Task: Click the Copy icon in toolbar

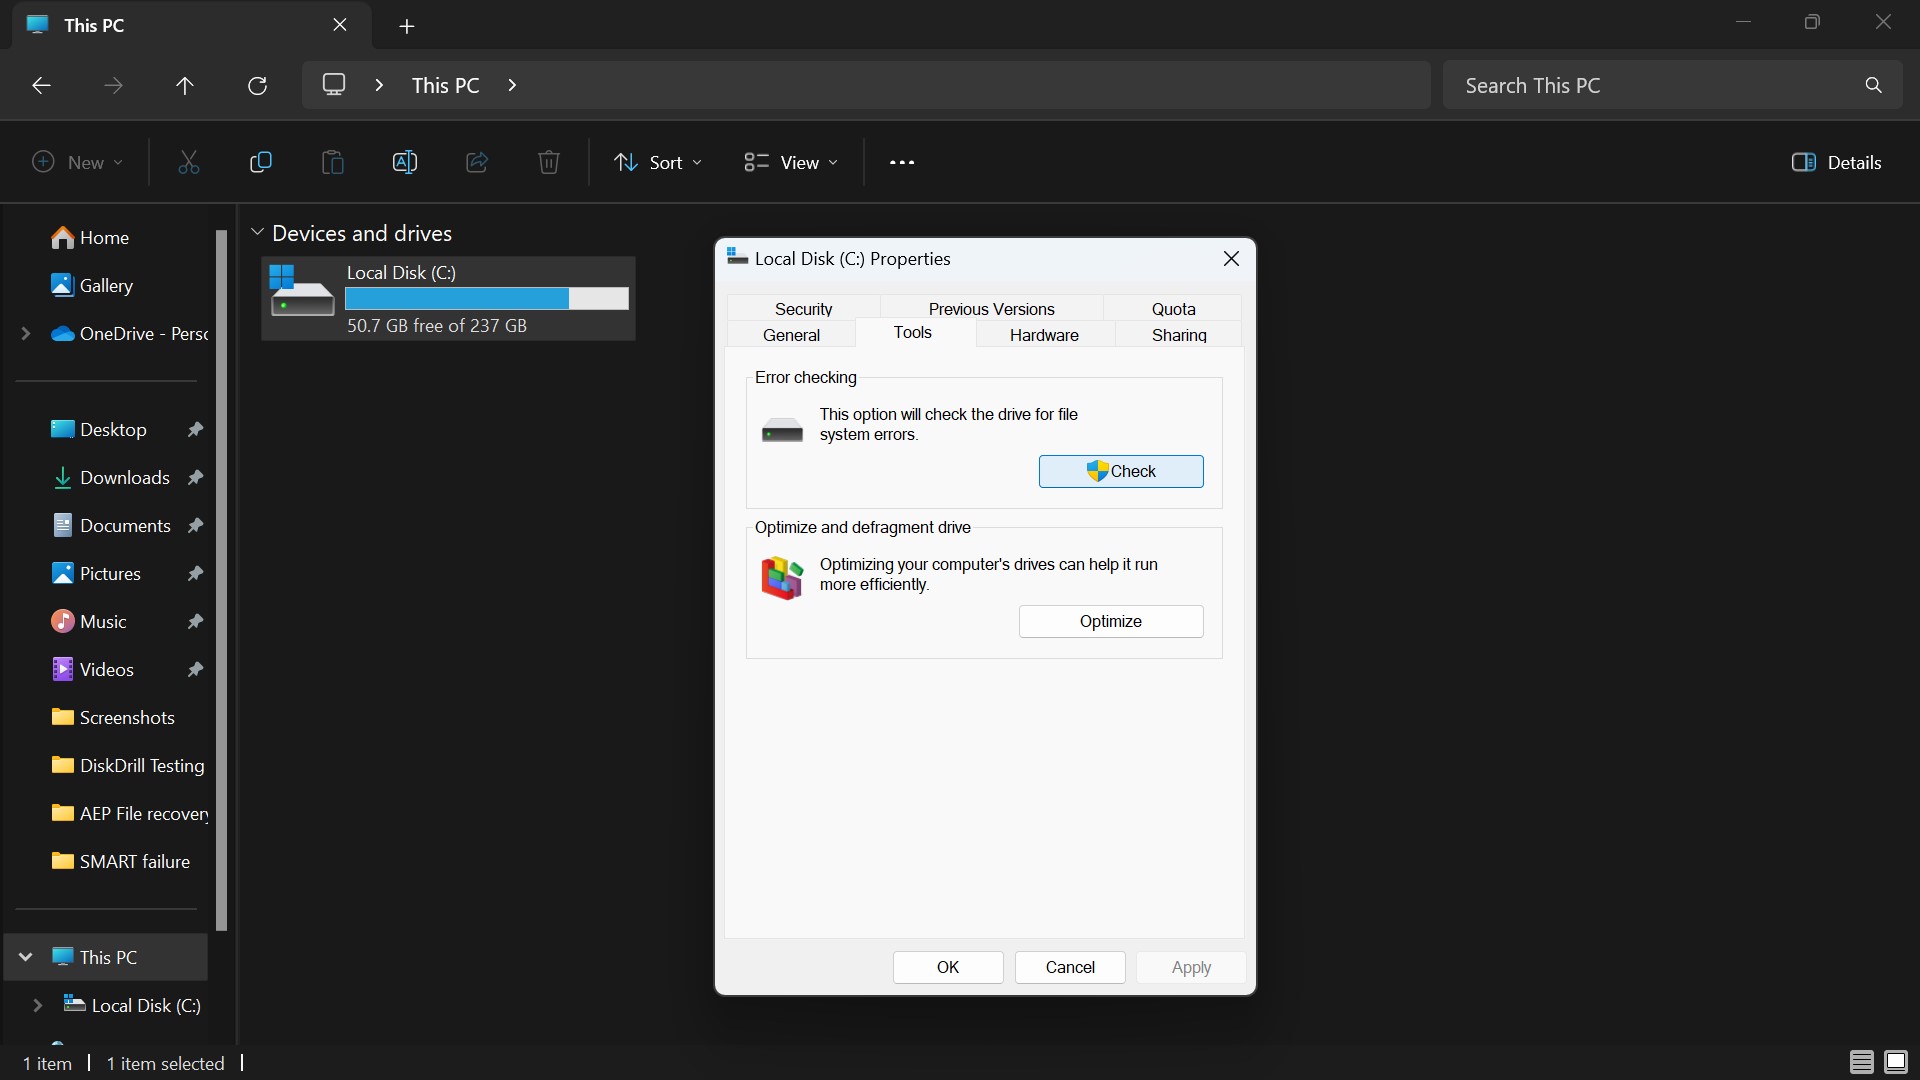Action: tap(260, 161)
